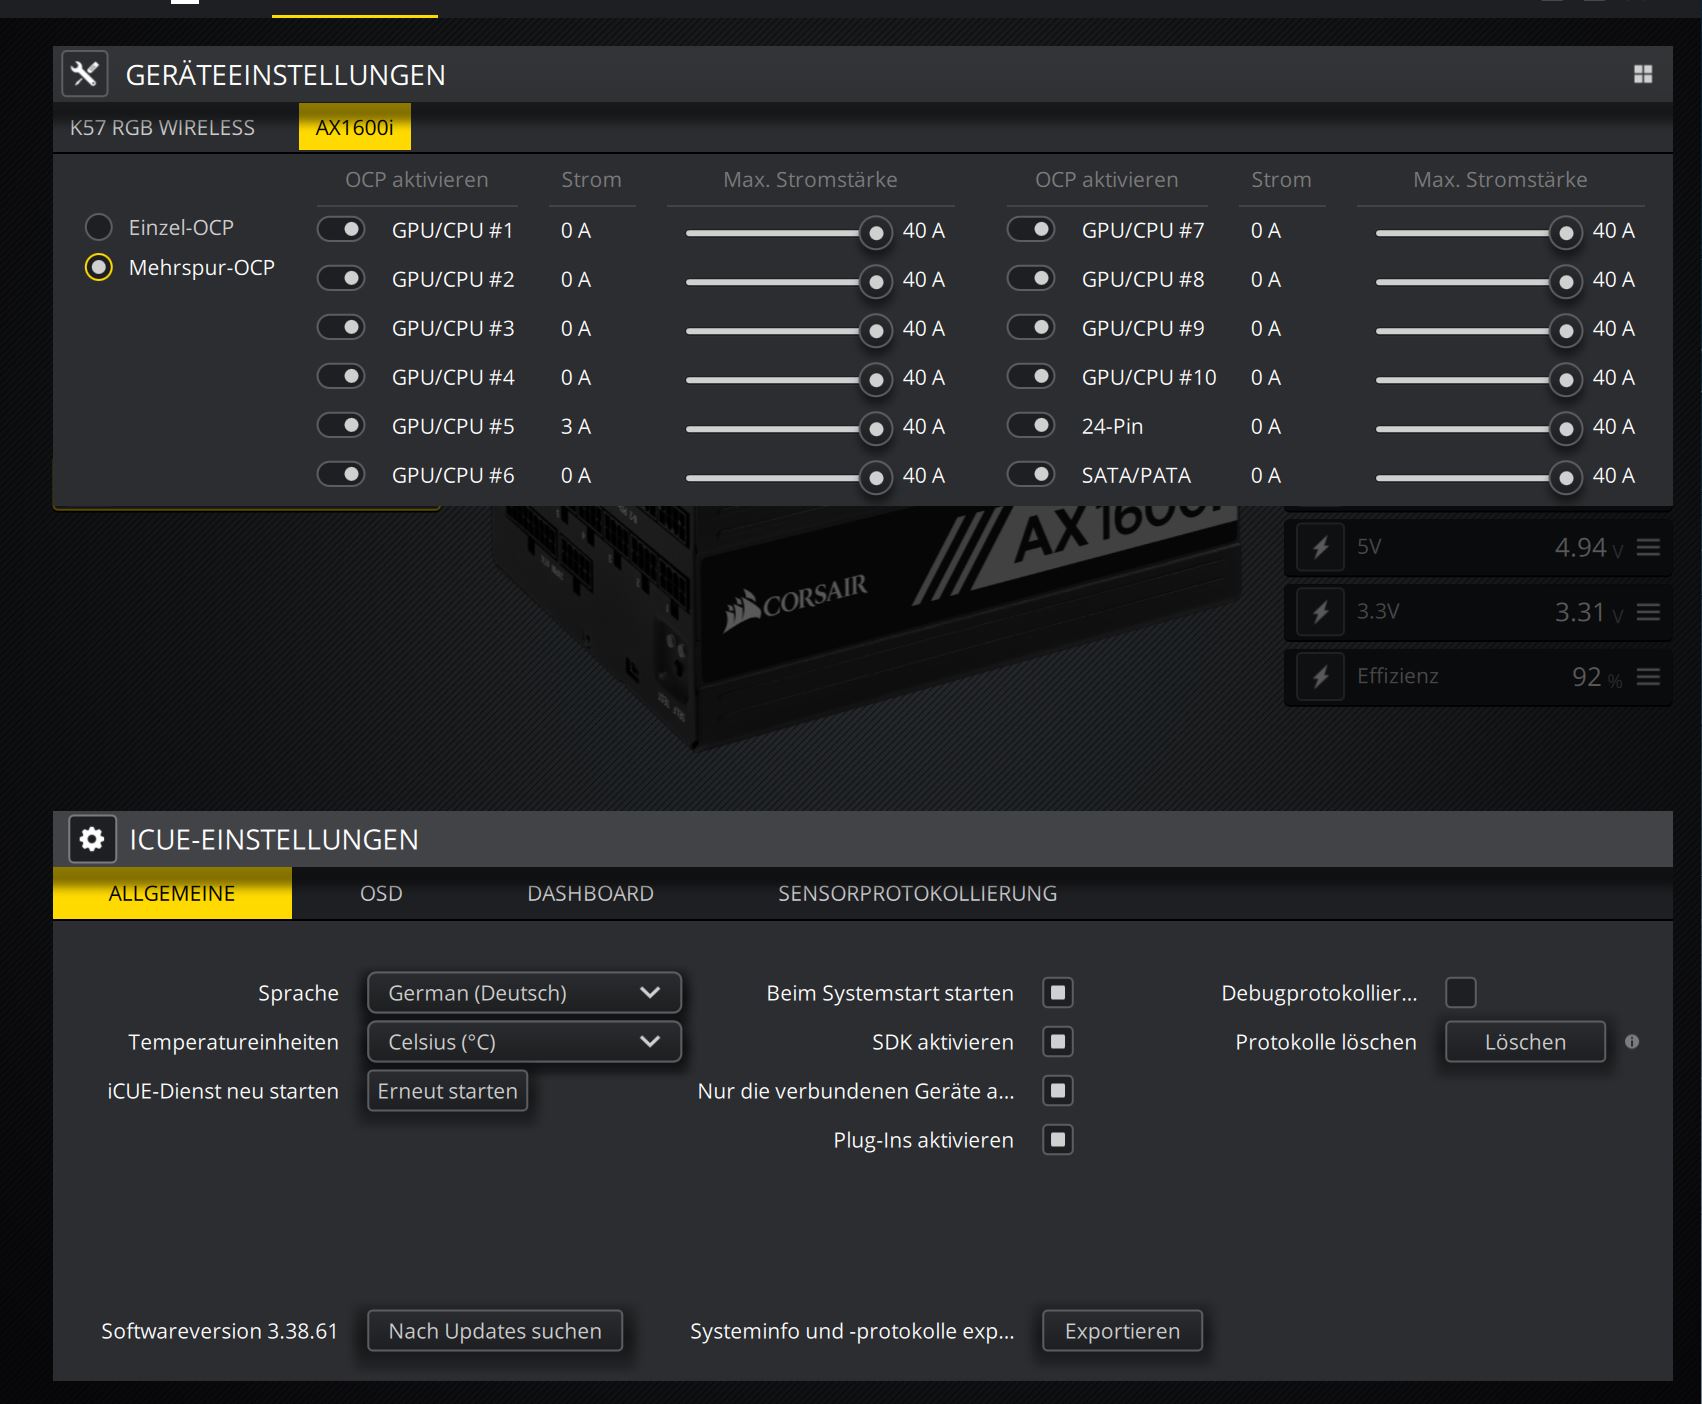Click the GPU/CPU #7 max current slider handle
The width and height of the screenshot is (1702, 1404).
pyautogui.click(x=1565, y=233)
